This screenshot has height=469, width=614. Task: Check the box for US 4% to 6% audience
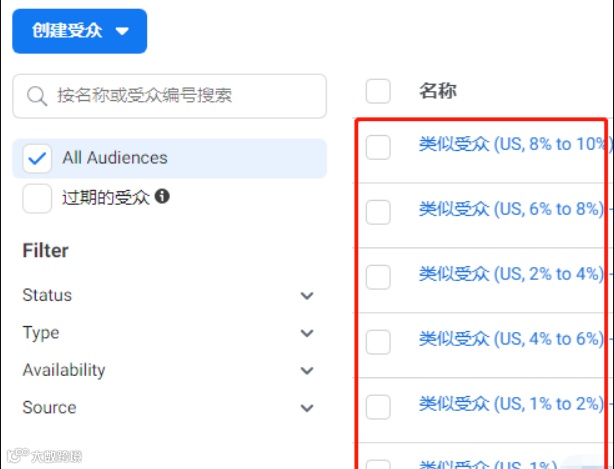[x=378, y=342]
